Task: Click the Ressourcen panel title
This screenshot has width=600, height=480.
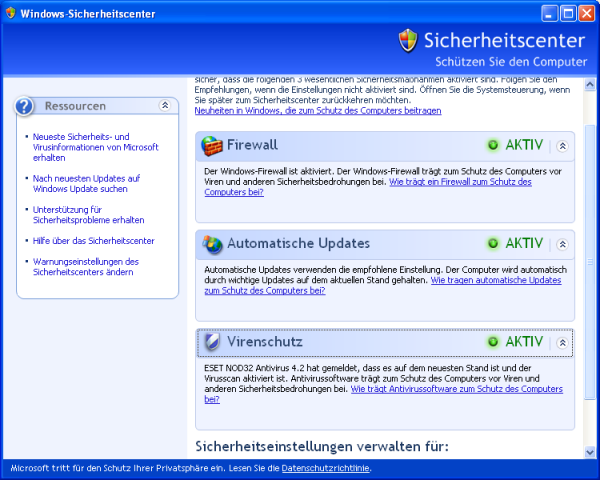Action: click(x=75, y=106)
